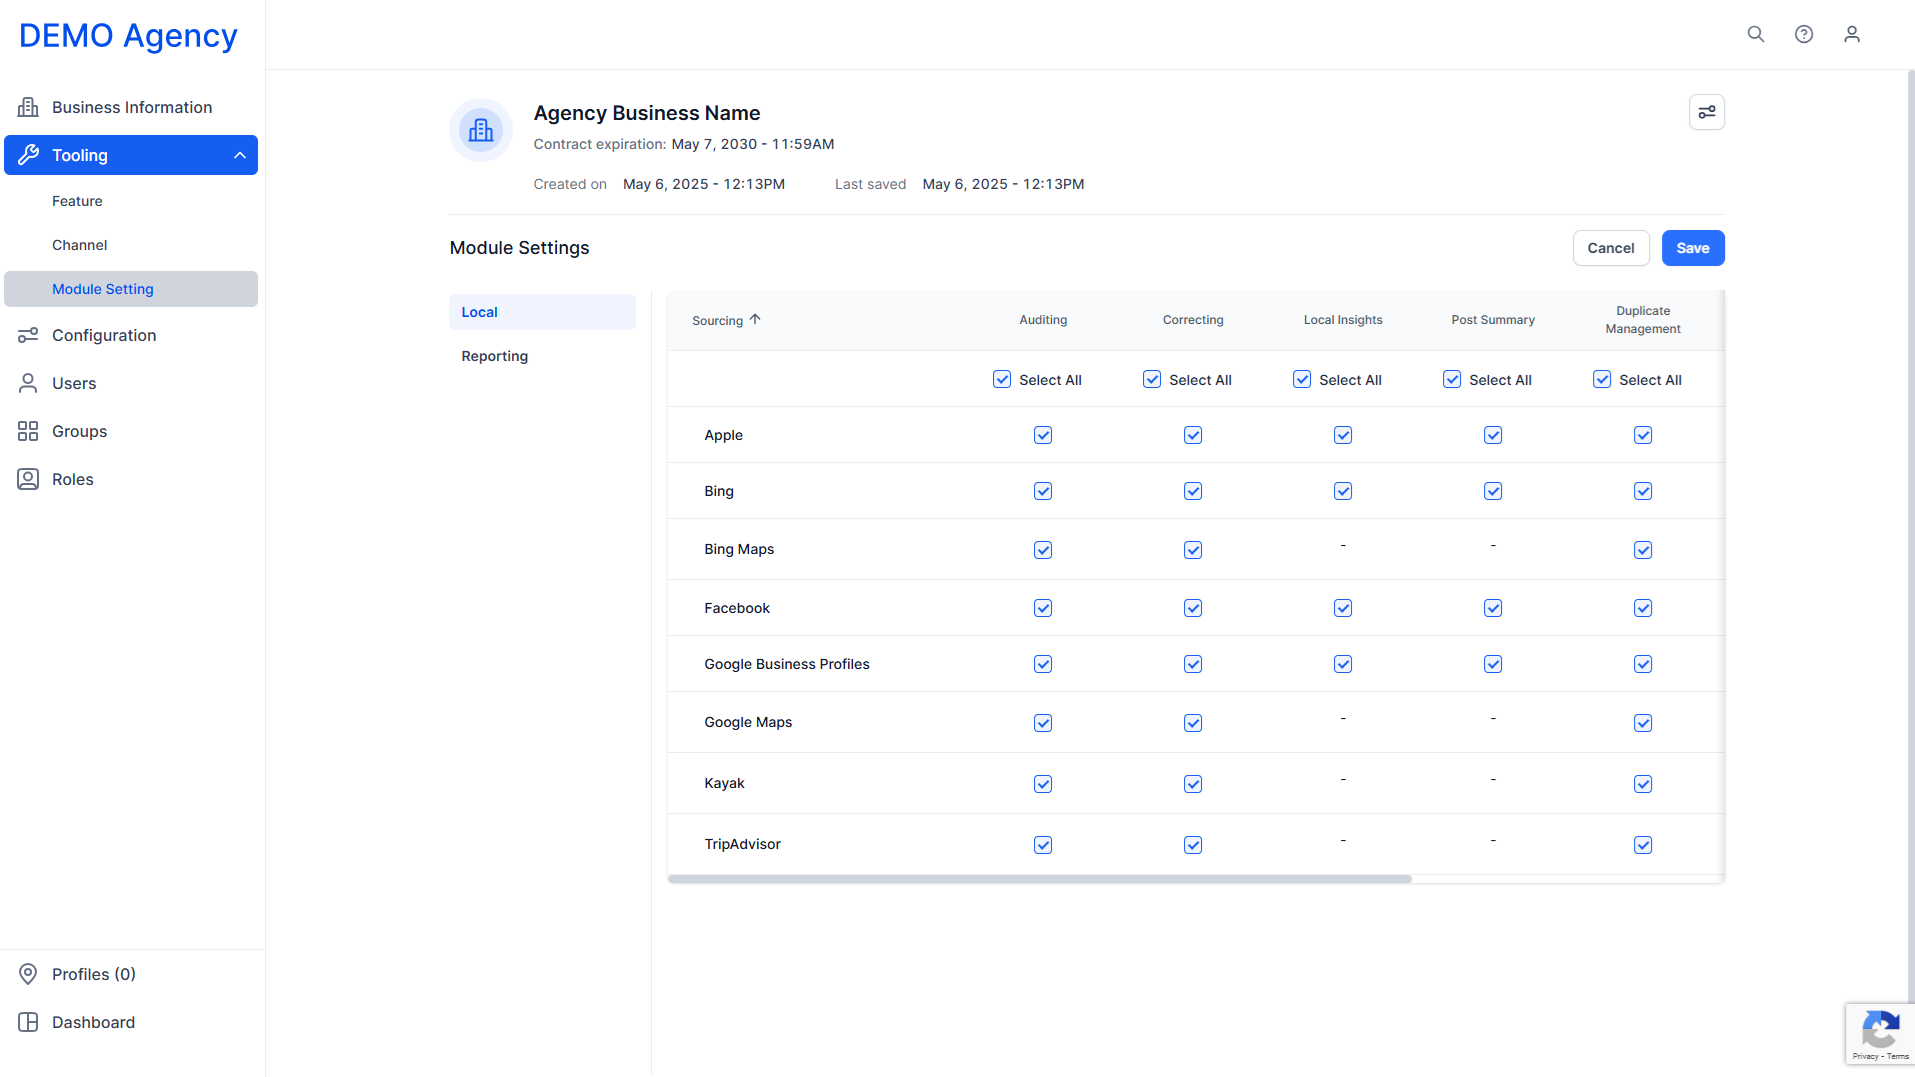1915x1077 pixels.
Task: Click the reCAPTCHA badge
Action: (1880, 1034)
